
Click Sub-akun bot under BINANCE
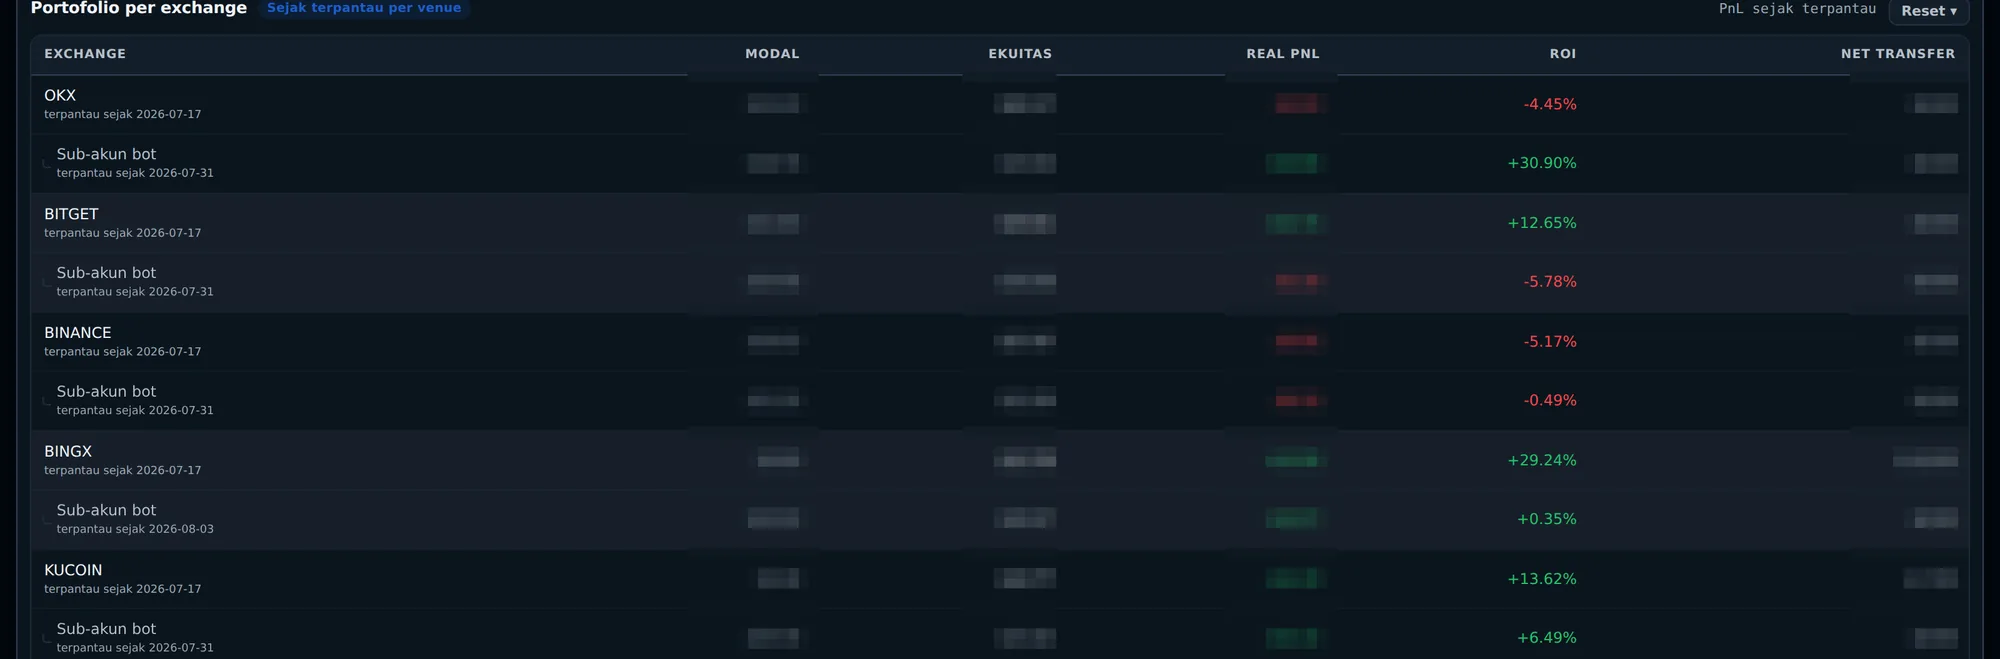[106, 392]
